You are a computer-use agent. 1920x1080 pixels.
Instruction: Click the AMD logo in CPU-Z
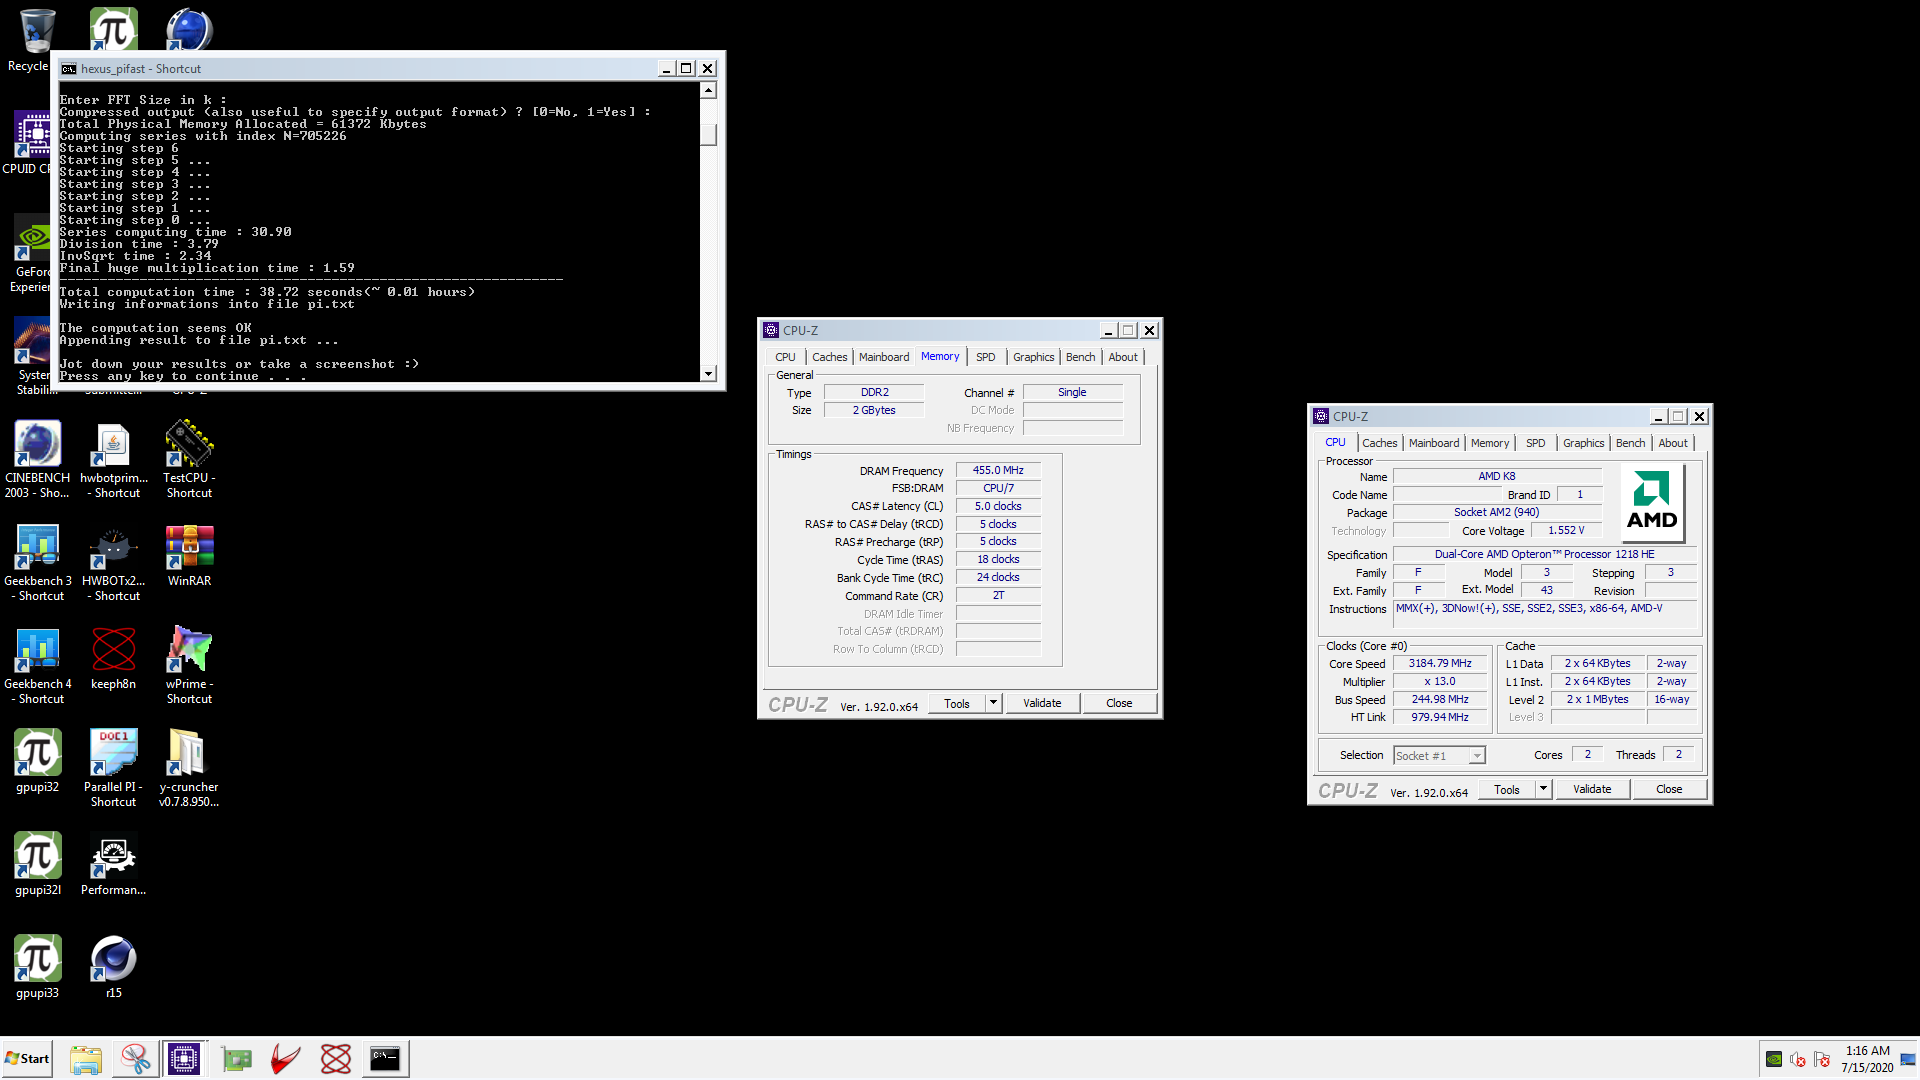[1652, 502]
